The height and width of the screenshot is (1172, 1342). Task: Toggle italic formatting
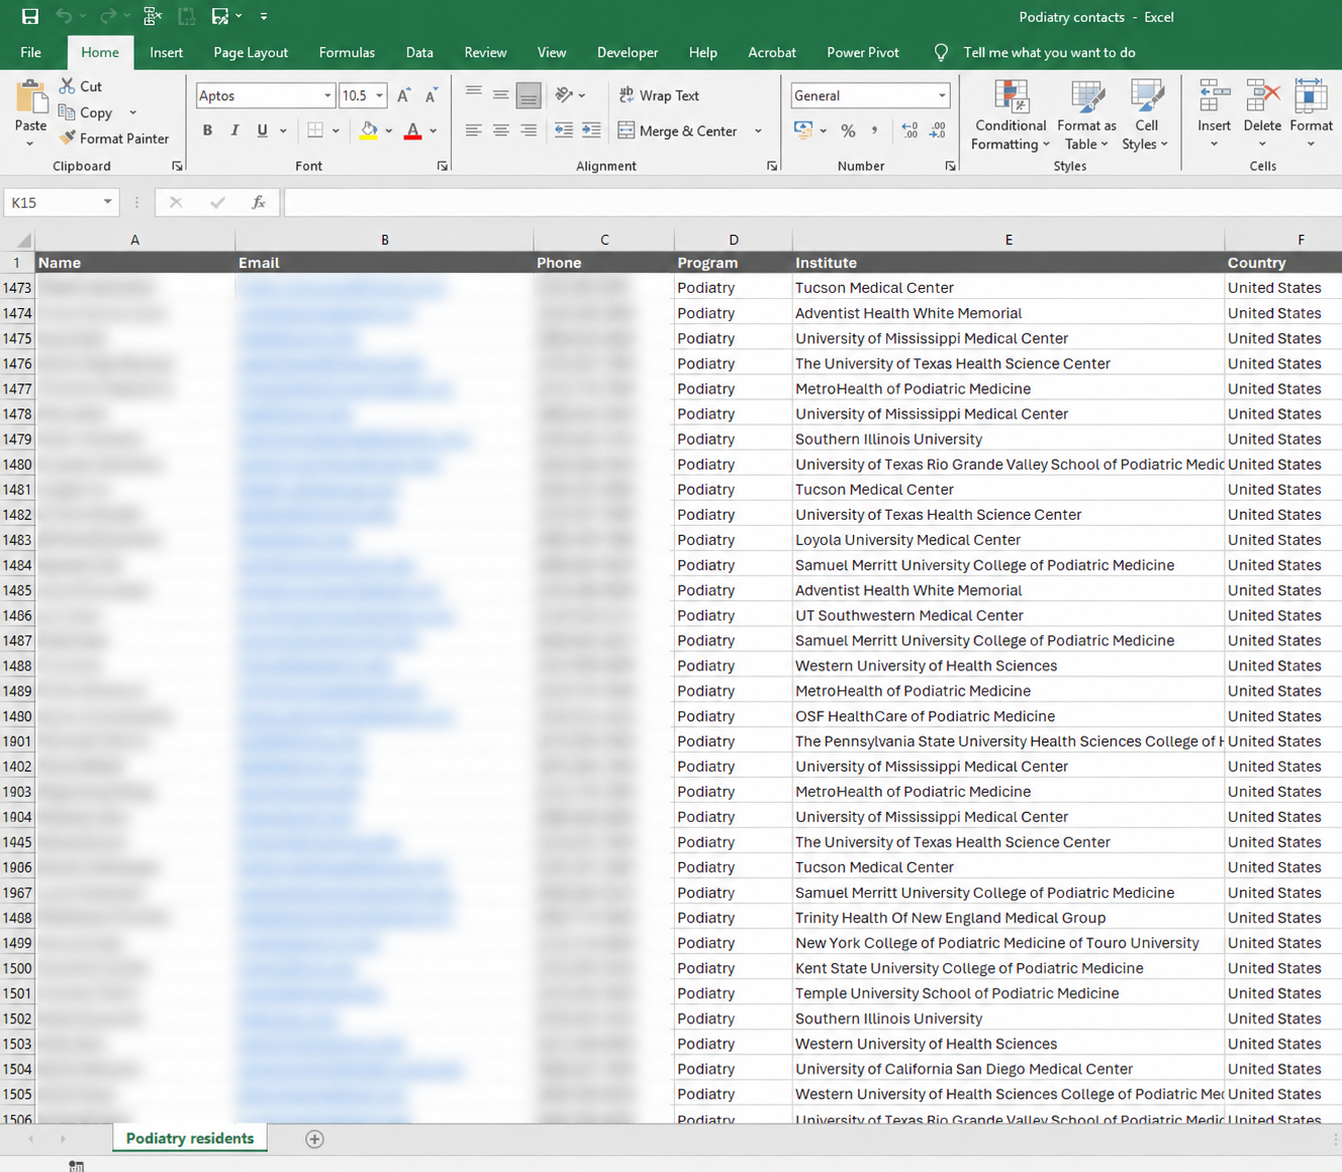coord(235,130)
